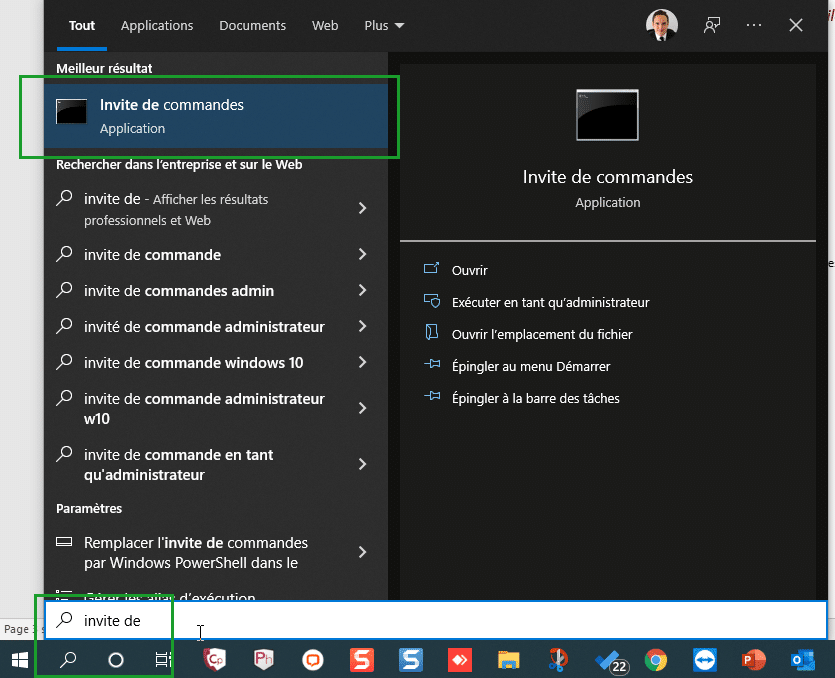
Task: Open Microsoft To Do with badge 22
Action: pos(611,661)
